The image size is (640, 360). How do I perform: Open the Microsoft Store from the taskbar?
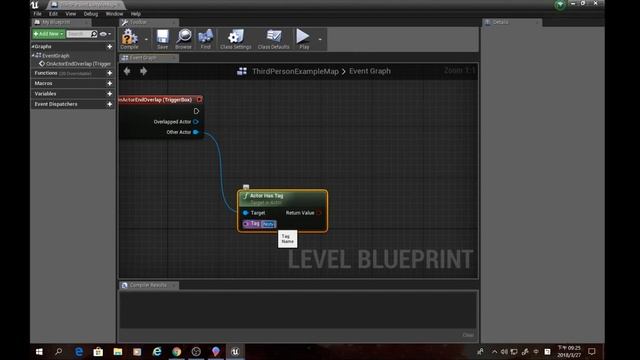coord(98,351)
